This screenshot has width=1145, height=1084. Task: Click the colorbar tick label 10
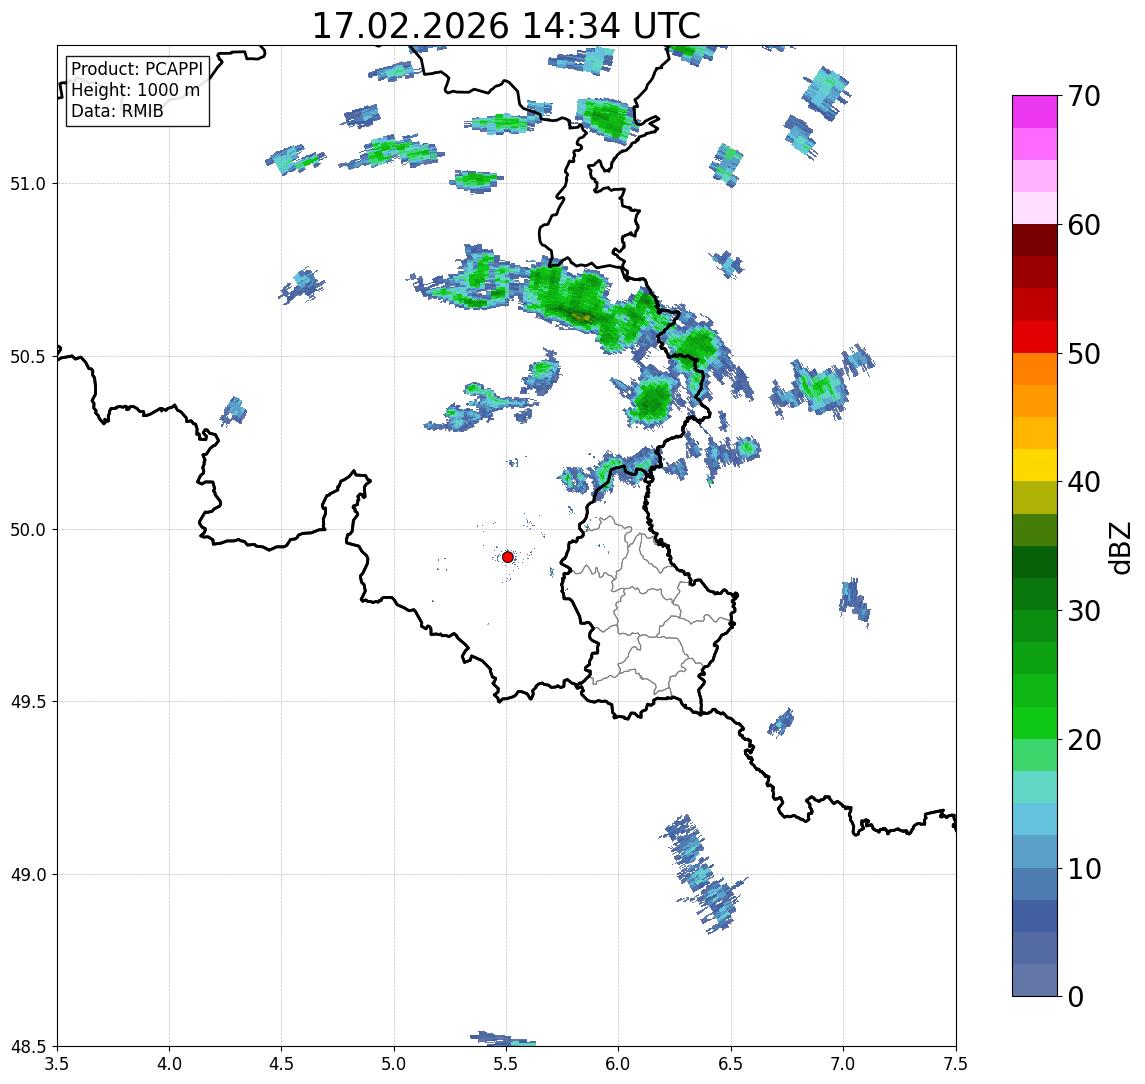1084,869
